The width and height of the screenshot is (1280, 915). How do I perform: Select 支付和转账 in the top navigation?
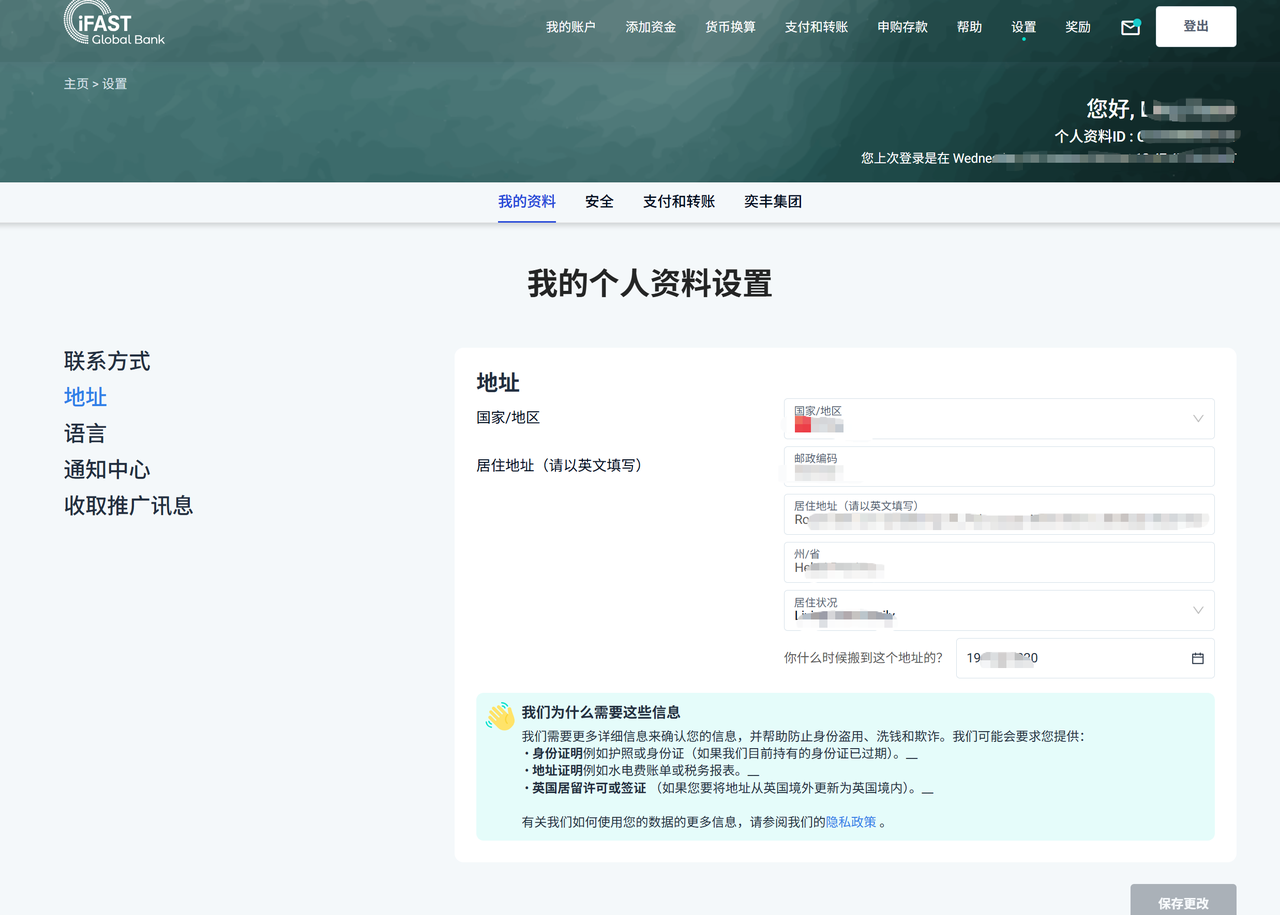point(816,27)
